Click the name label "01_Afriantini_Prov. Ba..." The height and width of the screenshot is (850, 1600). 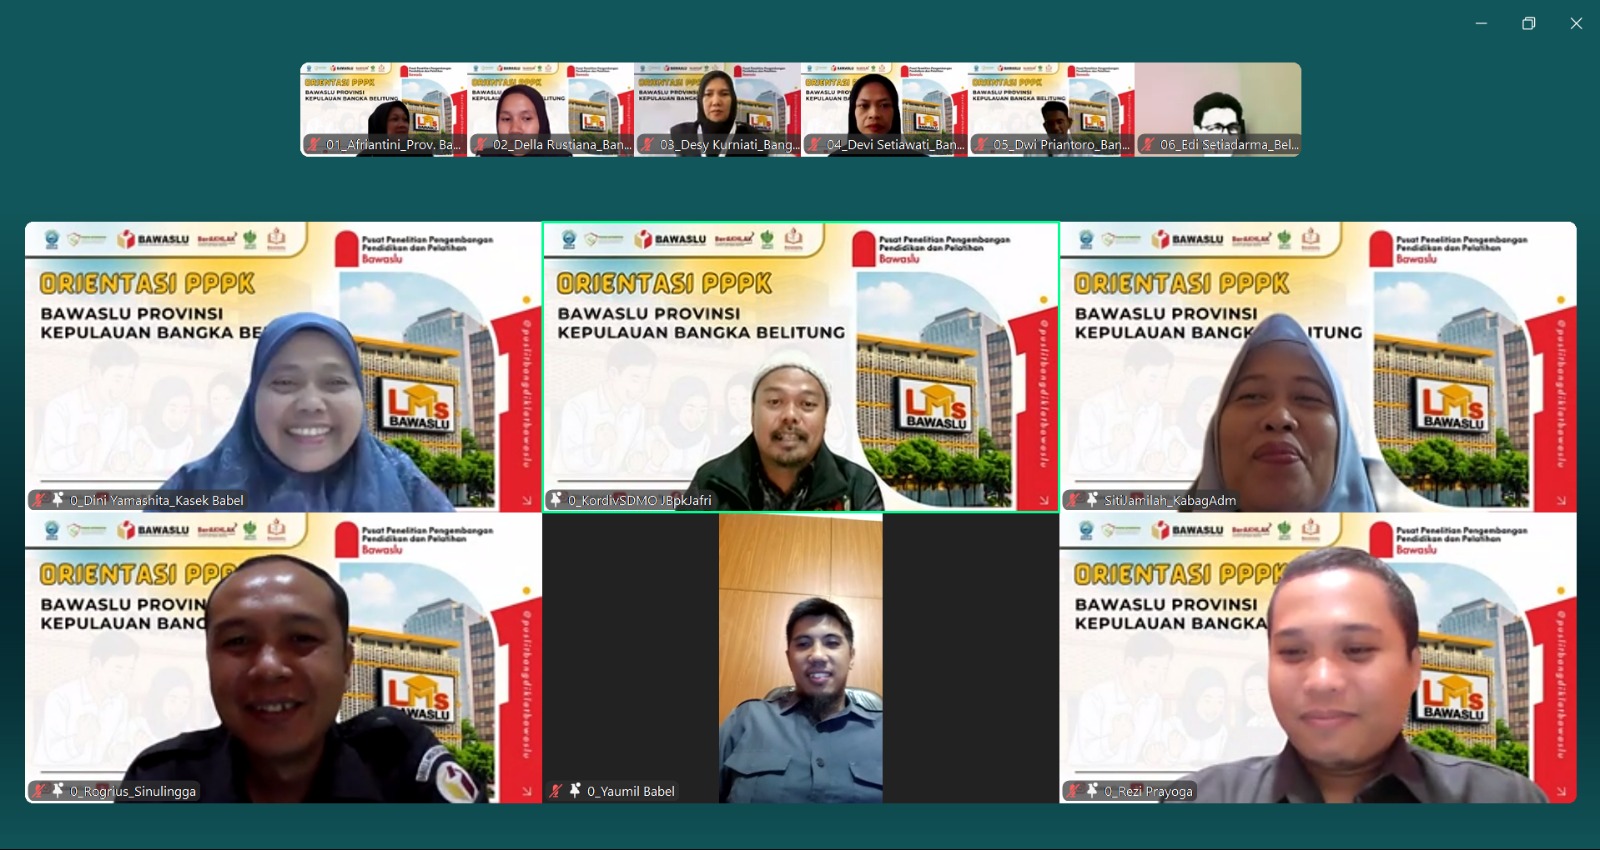394,145
